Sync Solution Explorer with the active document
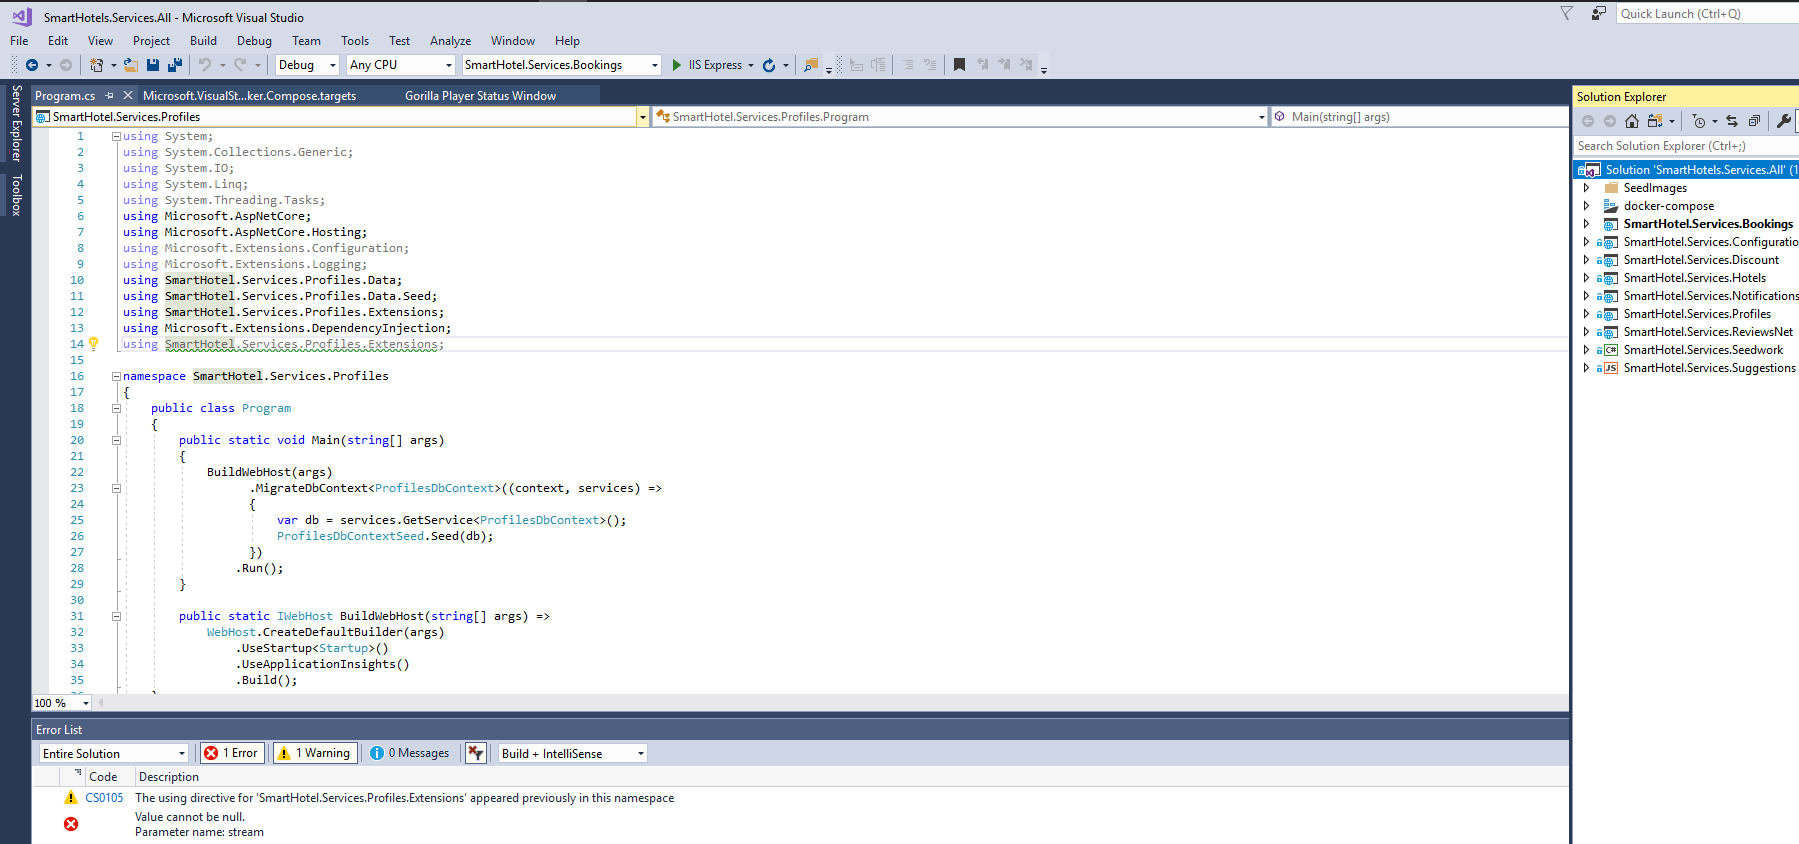This screenshot has height=844, width=1799. [1732, 121]
